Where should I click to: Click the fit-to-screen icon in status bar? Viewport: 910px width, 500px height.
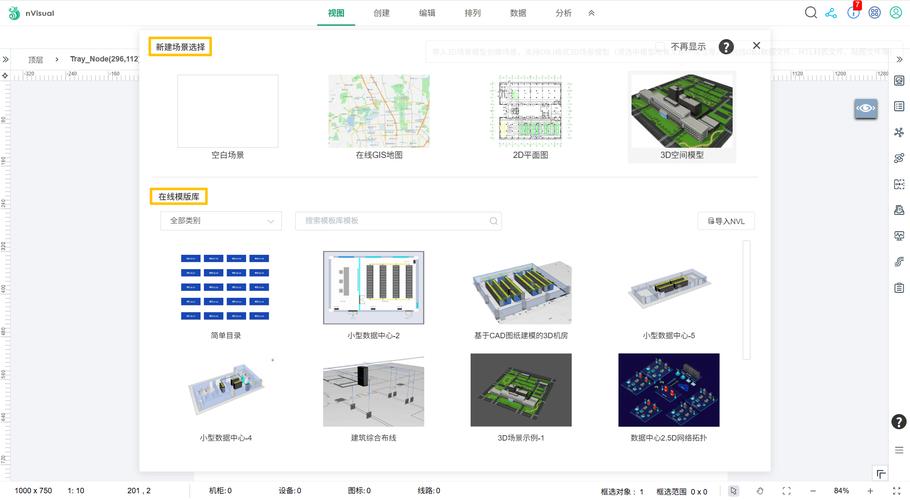786,491
